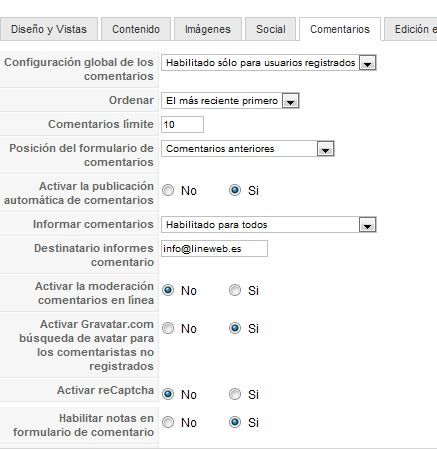Screen dimensions: 437x449
Task: Enable reCaptcha by selecting Si
Action: pyautogui.click(x=235, y=394)
